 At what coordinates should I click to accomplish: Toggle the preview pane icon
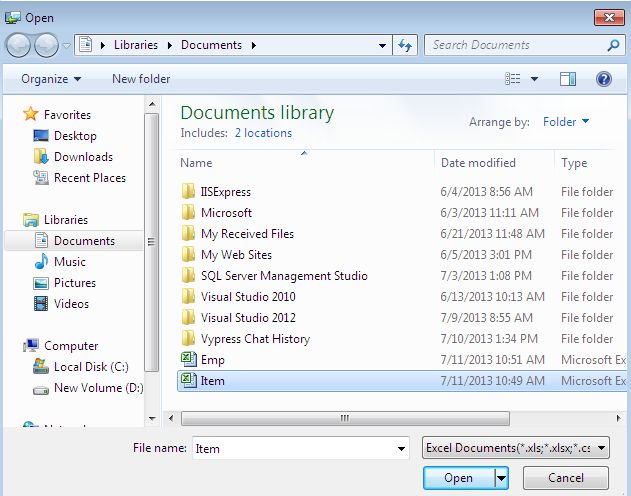pos(568,79)
